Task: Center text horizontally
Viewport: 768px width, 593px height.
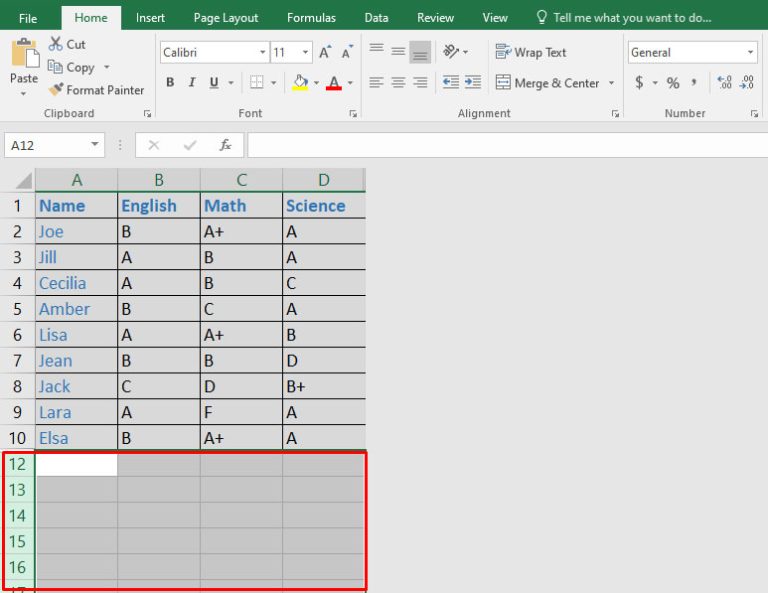Action: pos(398,82)
